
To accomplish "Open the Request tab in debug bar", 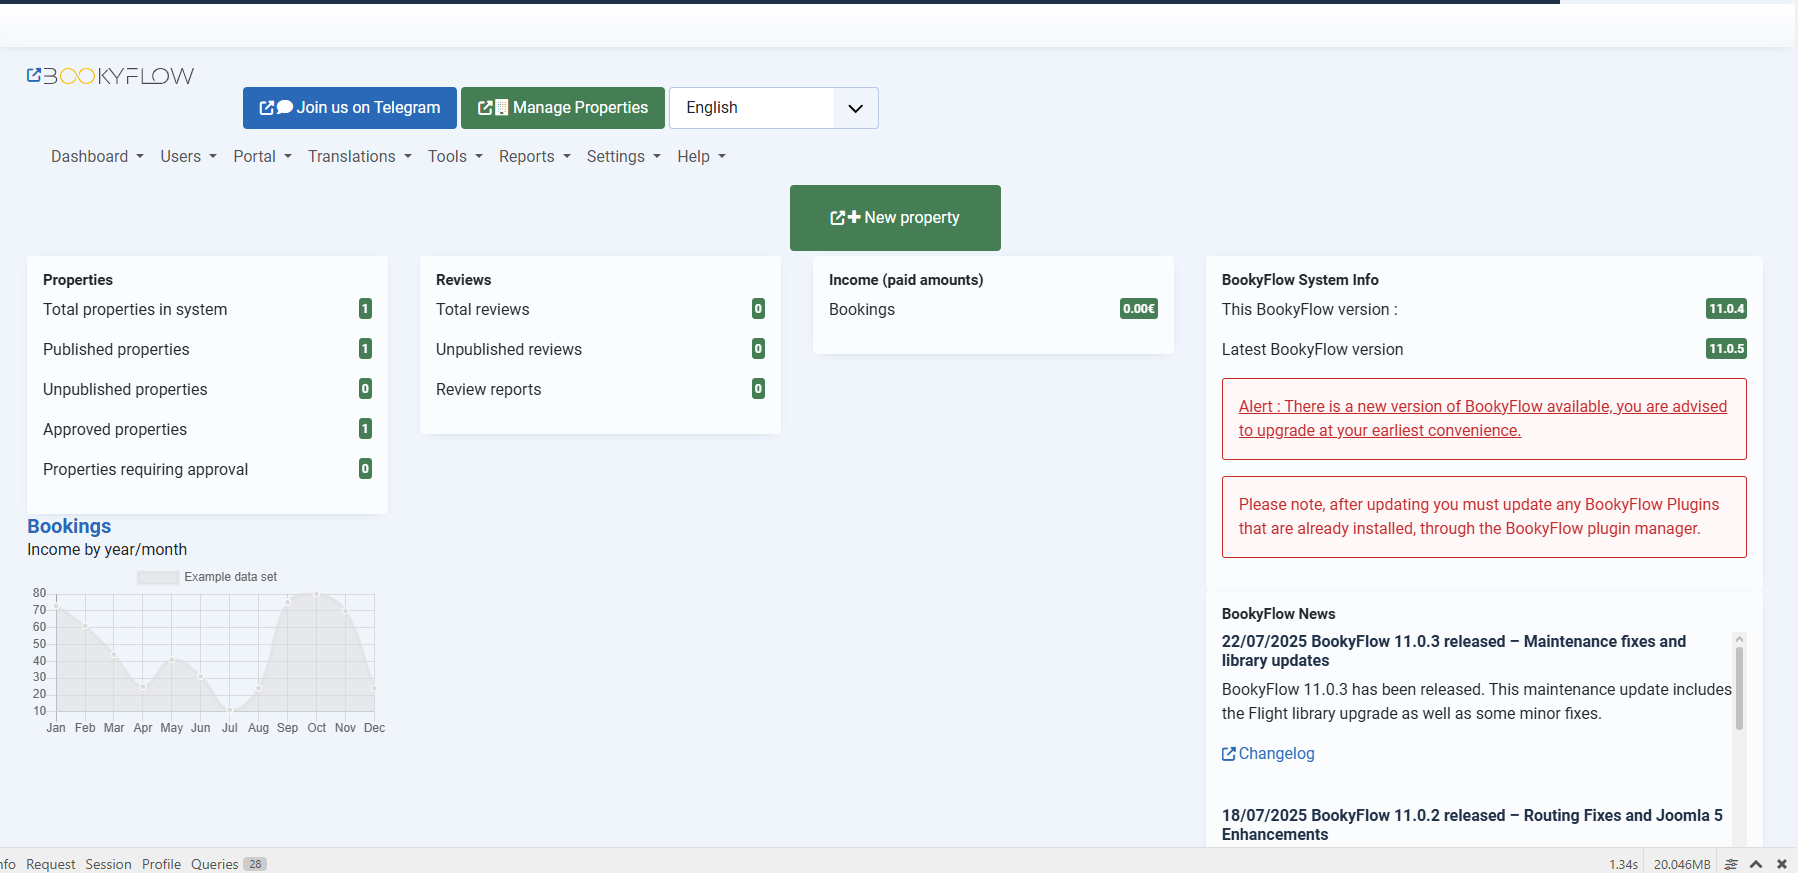I will pyautogui.click(x=51, y=864).
